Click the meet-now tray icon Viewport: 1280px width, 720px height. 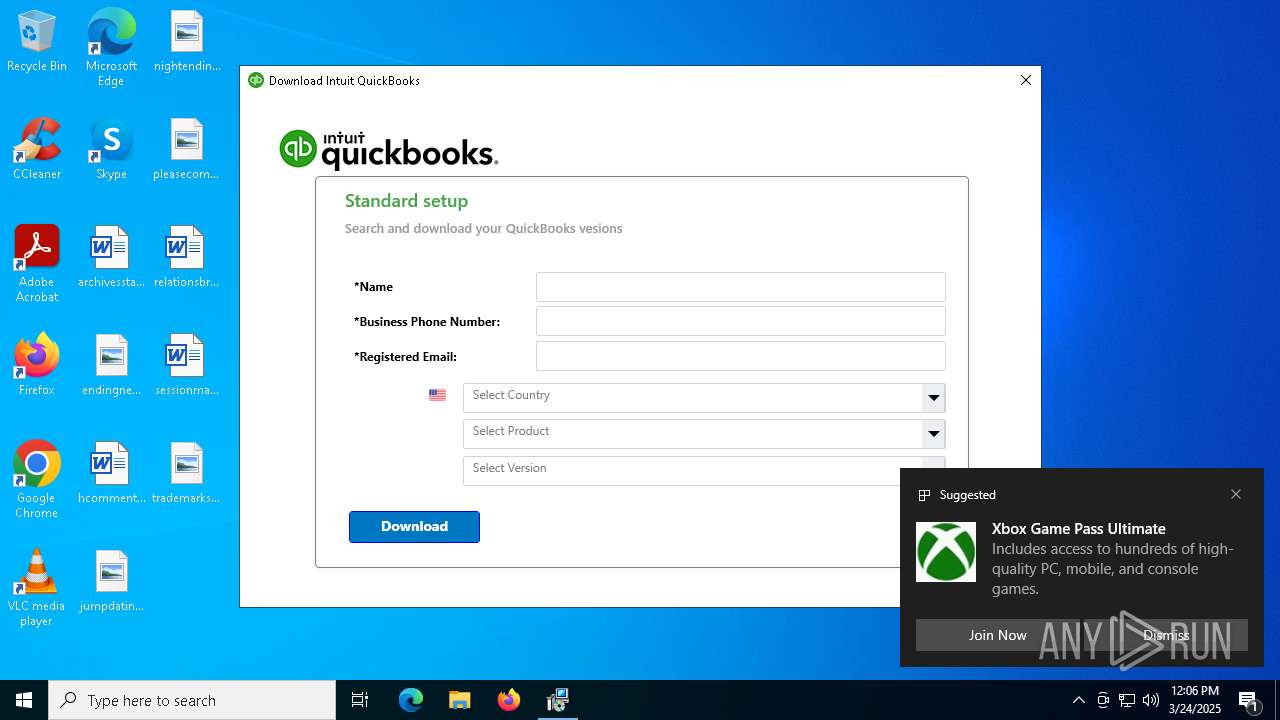[1103, 700]
